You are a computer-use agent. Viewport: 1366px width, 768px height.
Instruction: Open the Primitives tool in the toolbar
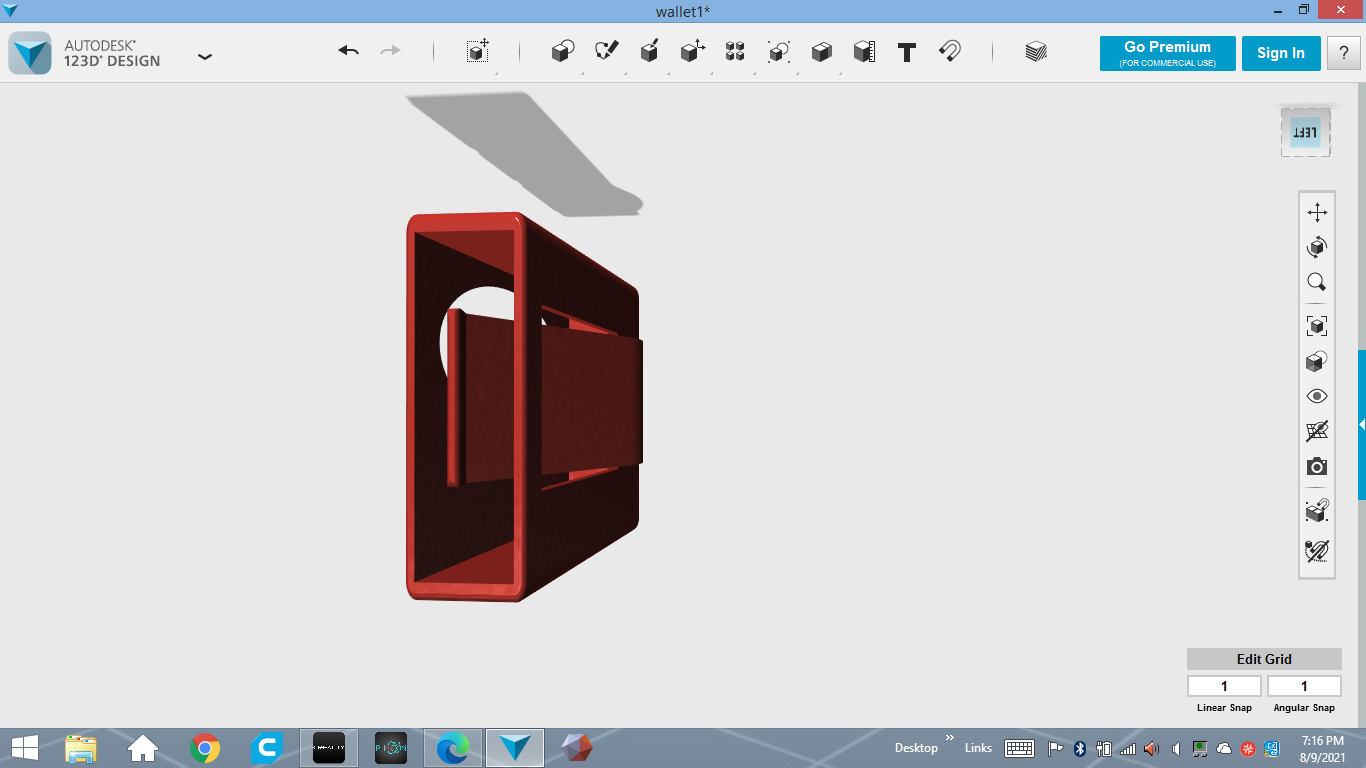[563, 52]
